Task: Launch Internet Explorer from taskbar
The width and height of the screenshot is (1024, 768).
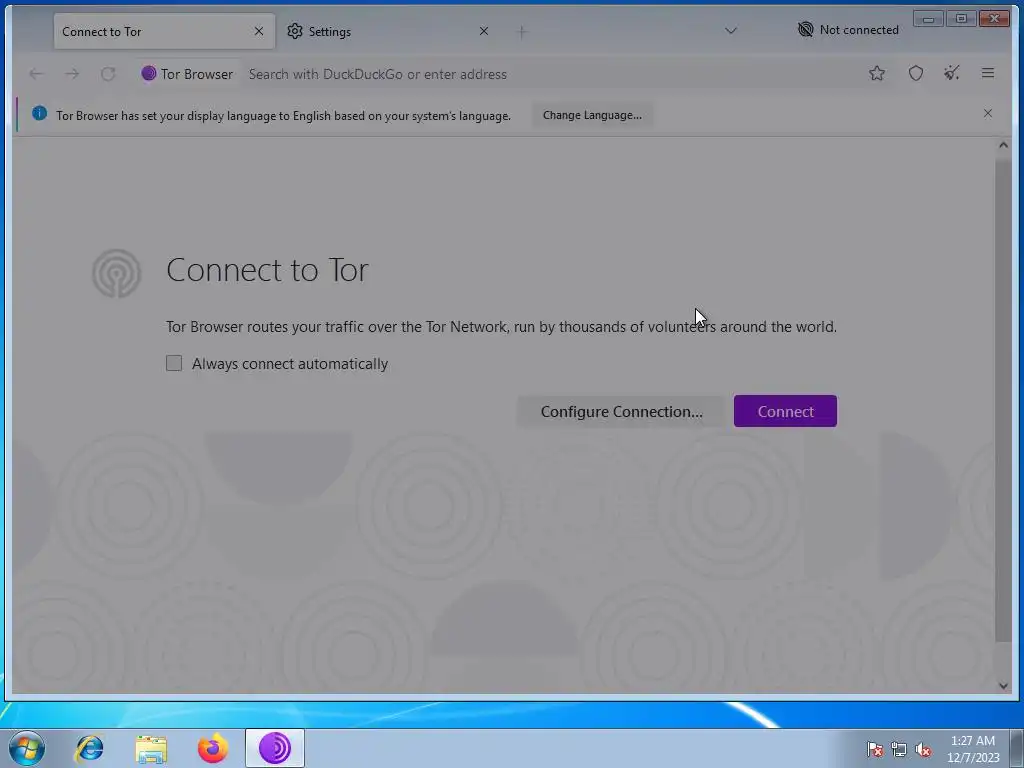Action: 89,748
